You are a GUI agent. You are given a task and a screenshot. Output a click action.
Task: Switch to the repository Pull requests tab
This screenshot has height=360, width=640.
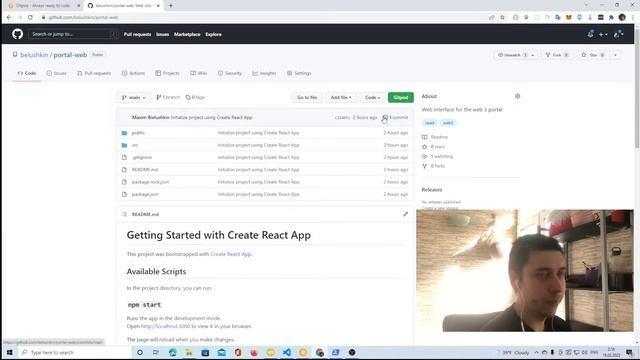coord(94,73)
